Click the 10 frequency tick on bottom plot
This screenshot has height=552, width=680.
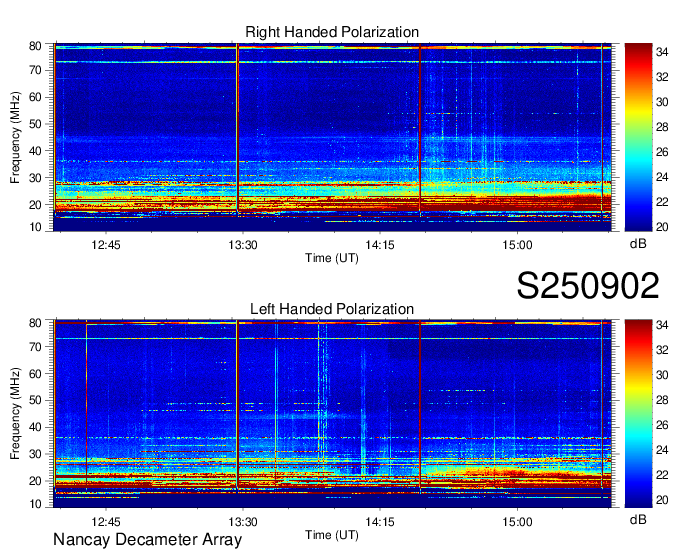click(35, 504)
